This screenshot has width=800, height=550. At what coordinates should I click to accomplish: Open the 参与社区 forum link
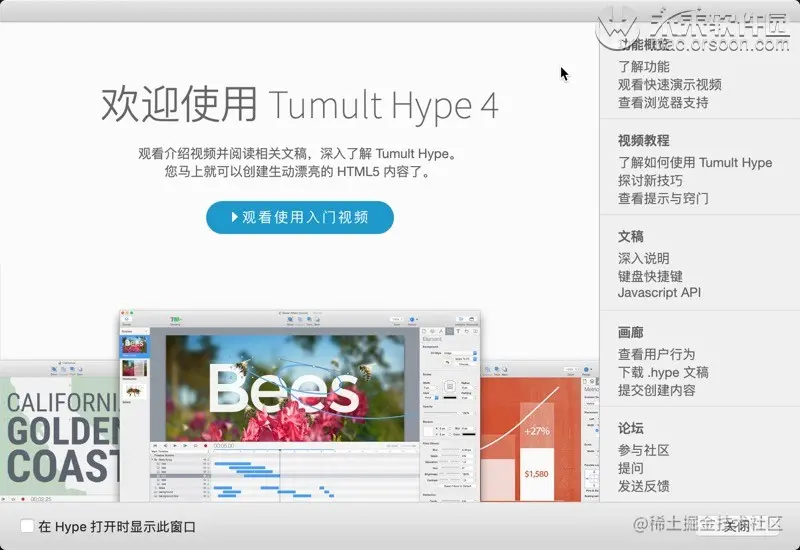(643, 451)
